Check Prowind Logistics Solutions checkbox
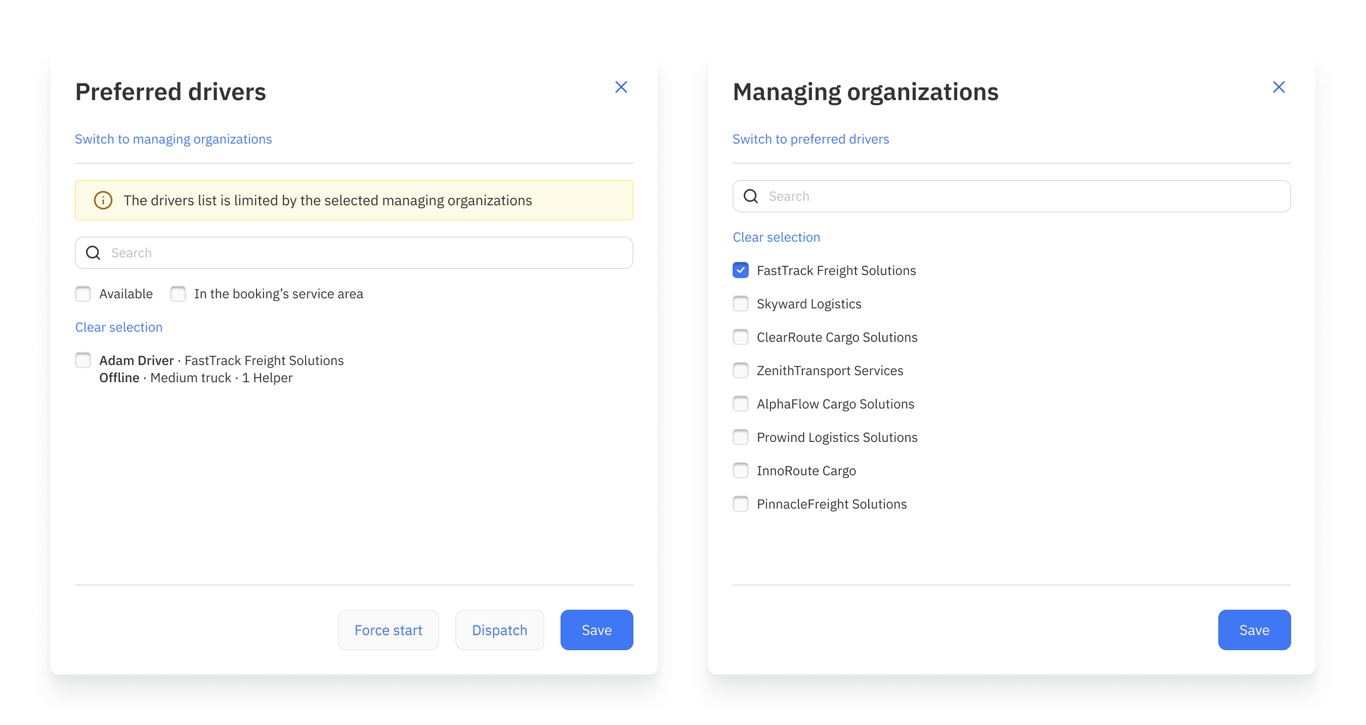This screenshot has width=1366, height=725. (x=741, y=437)
